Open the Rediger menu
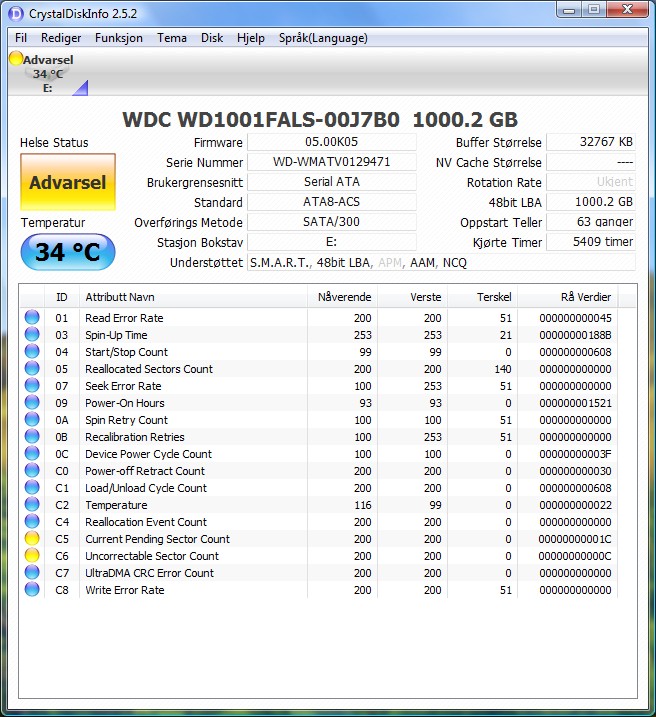Screen dimensions: 656x717 pos(61,38)
